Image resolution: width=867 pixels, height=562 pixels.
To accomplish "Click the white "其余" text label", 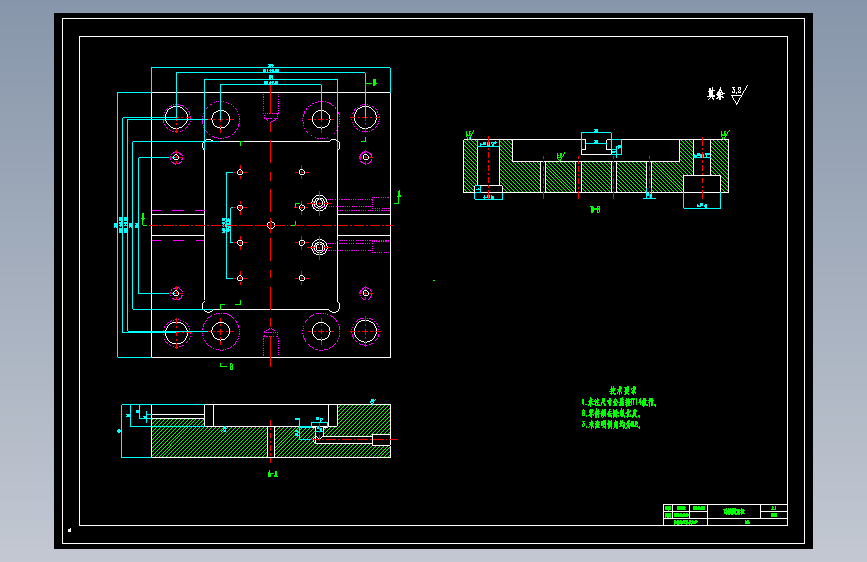I will coord(715,94).
